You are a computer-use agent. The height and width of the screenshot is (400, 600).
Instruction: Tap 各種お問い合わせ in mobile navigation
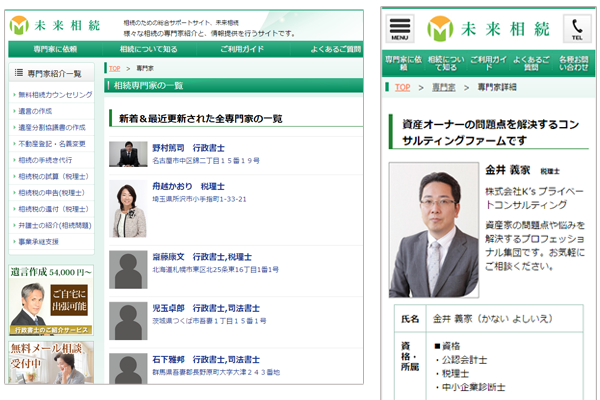pos(574,62)
